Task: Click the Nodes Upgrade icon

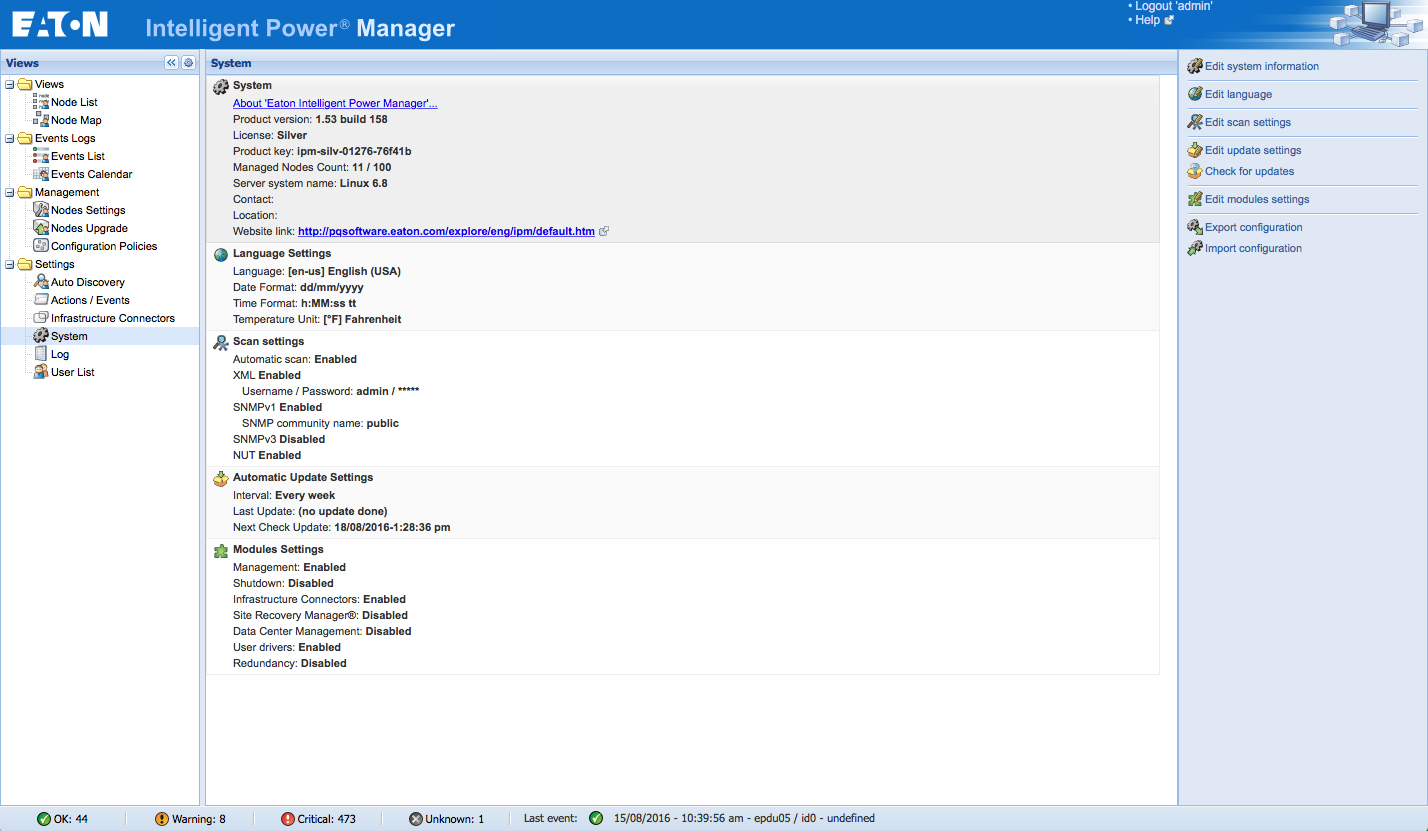Action: click(x=41, y=228)
